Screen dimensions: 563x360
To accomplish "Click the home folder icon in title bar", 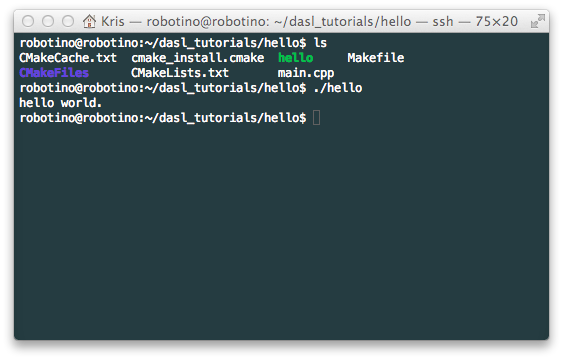I will [x=89, y=22].
